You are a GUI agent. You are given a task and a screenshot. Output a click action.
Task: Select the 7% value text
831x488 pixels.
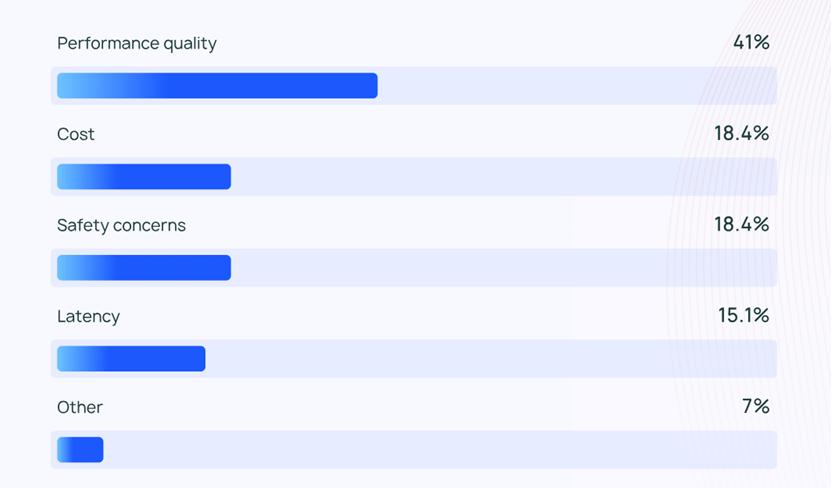755,407
